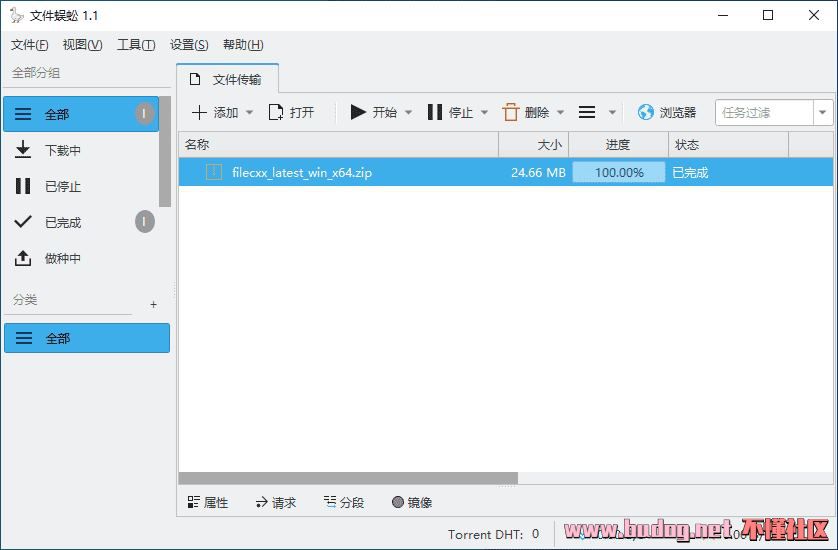Click the horizontal scrollbar under the task list

pos(348,478)
